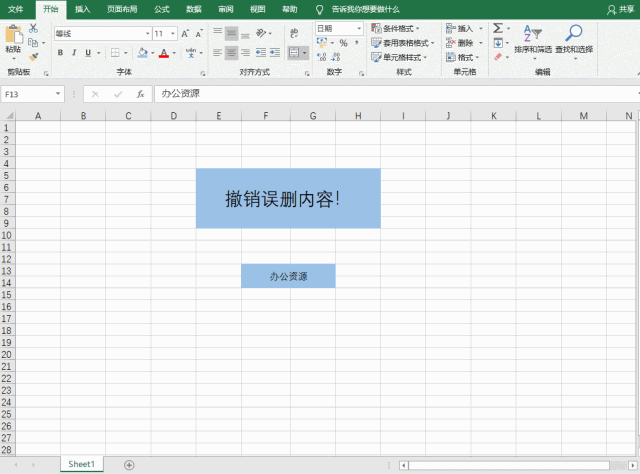The width and height of the screenshot is (640, 474).
Task: Open the font size dropdown
Action: [x=173, y=33]
